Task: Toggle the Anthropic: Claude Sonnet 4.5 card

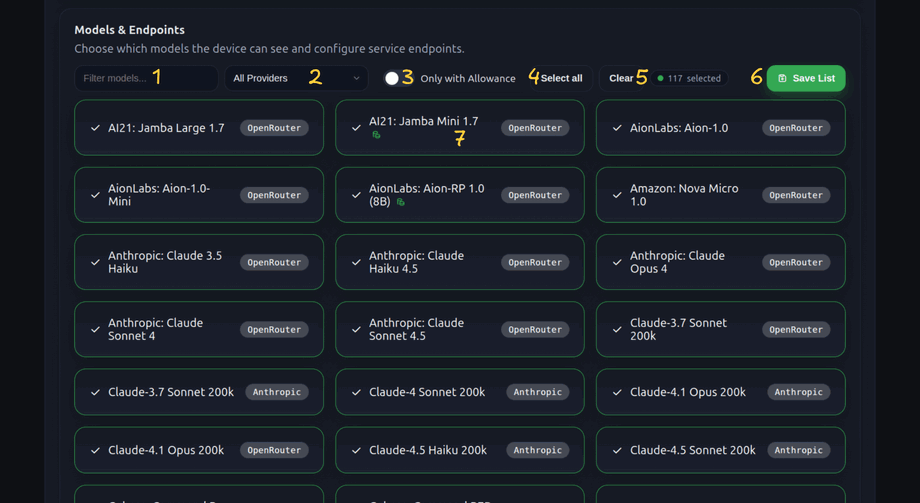Action: tap(459, 329)
